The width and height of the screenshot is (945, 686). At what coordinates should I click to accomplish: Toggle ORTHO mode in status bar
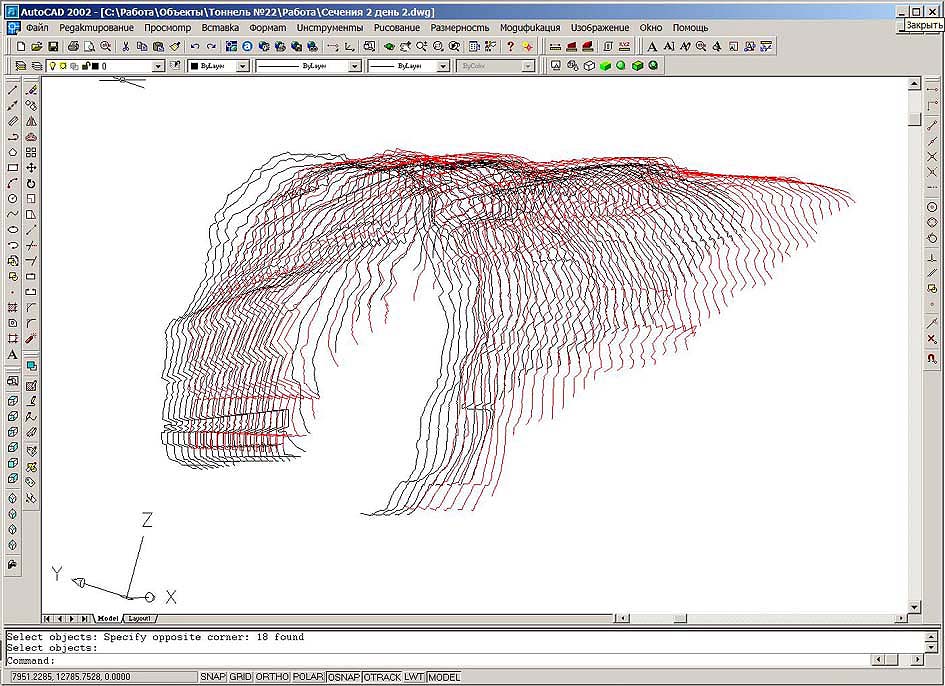click(x=272, y=677)
